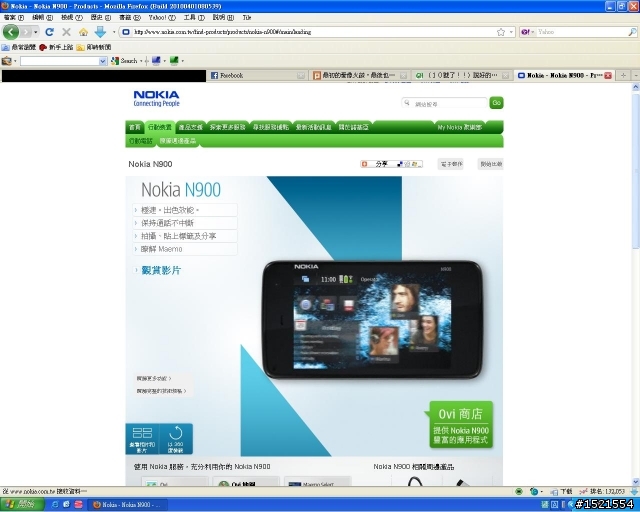Click the Stop loading X icon

coord(66,32)
